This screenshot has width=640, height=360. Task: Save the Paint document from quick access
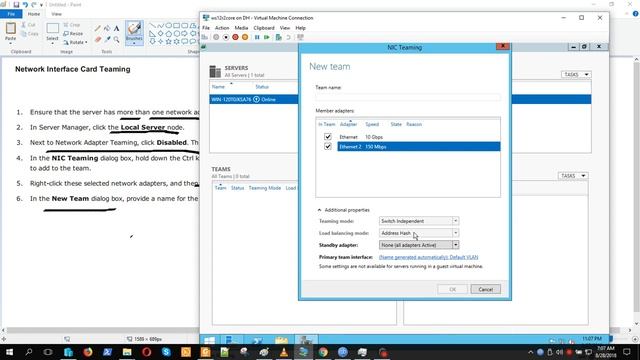click(x=16, y=4)
